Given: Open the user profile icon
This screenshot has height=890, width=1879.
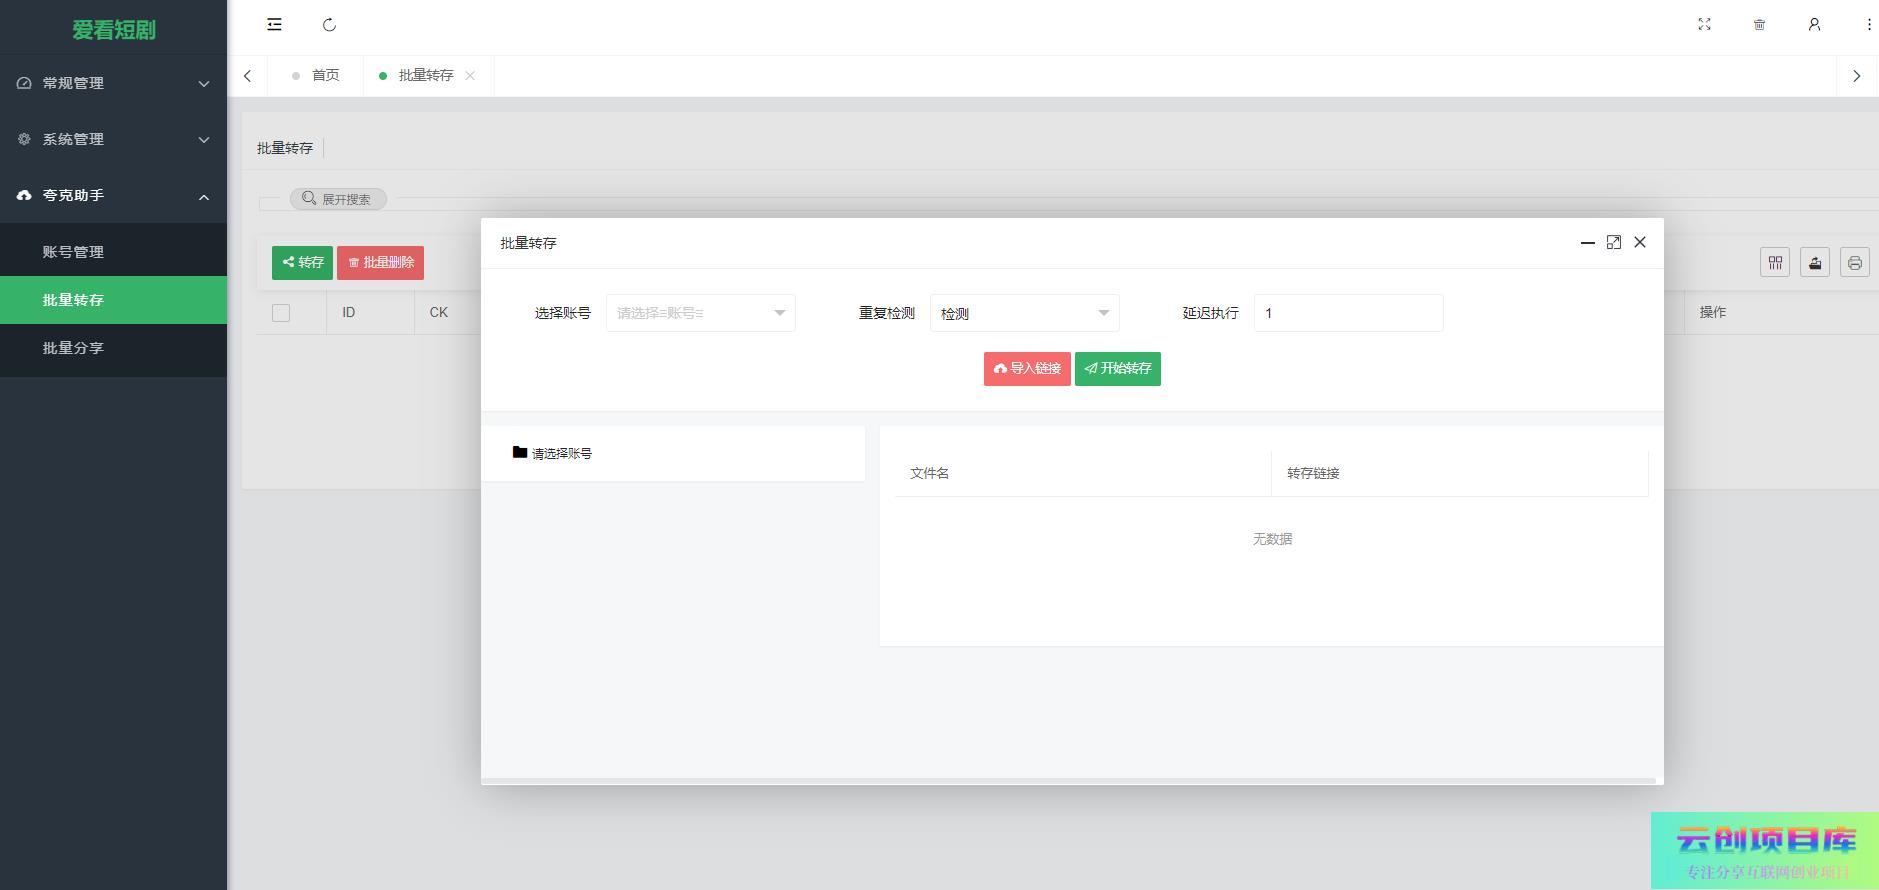Looking at the screenshot, I should tap(1814, 25).
